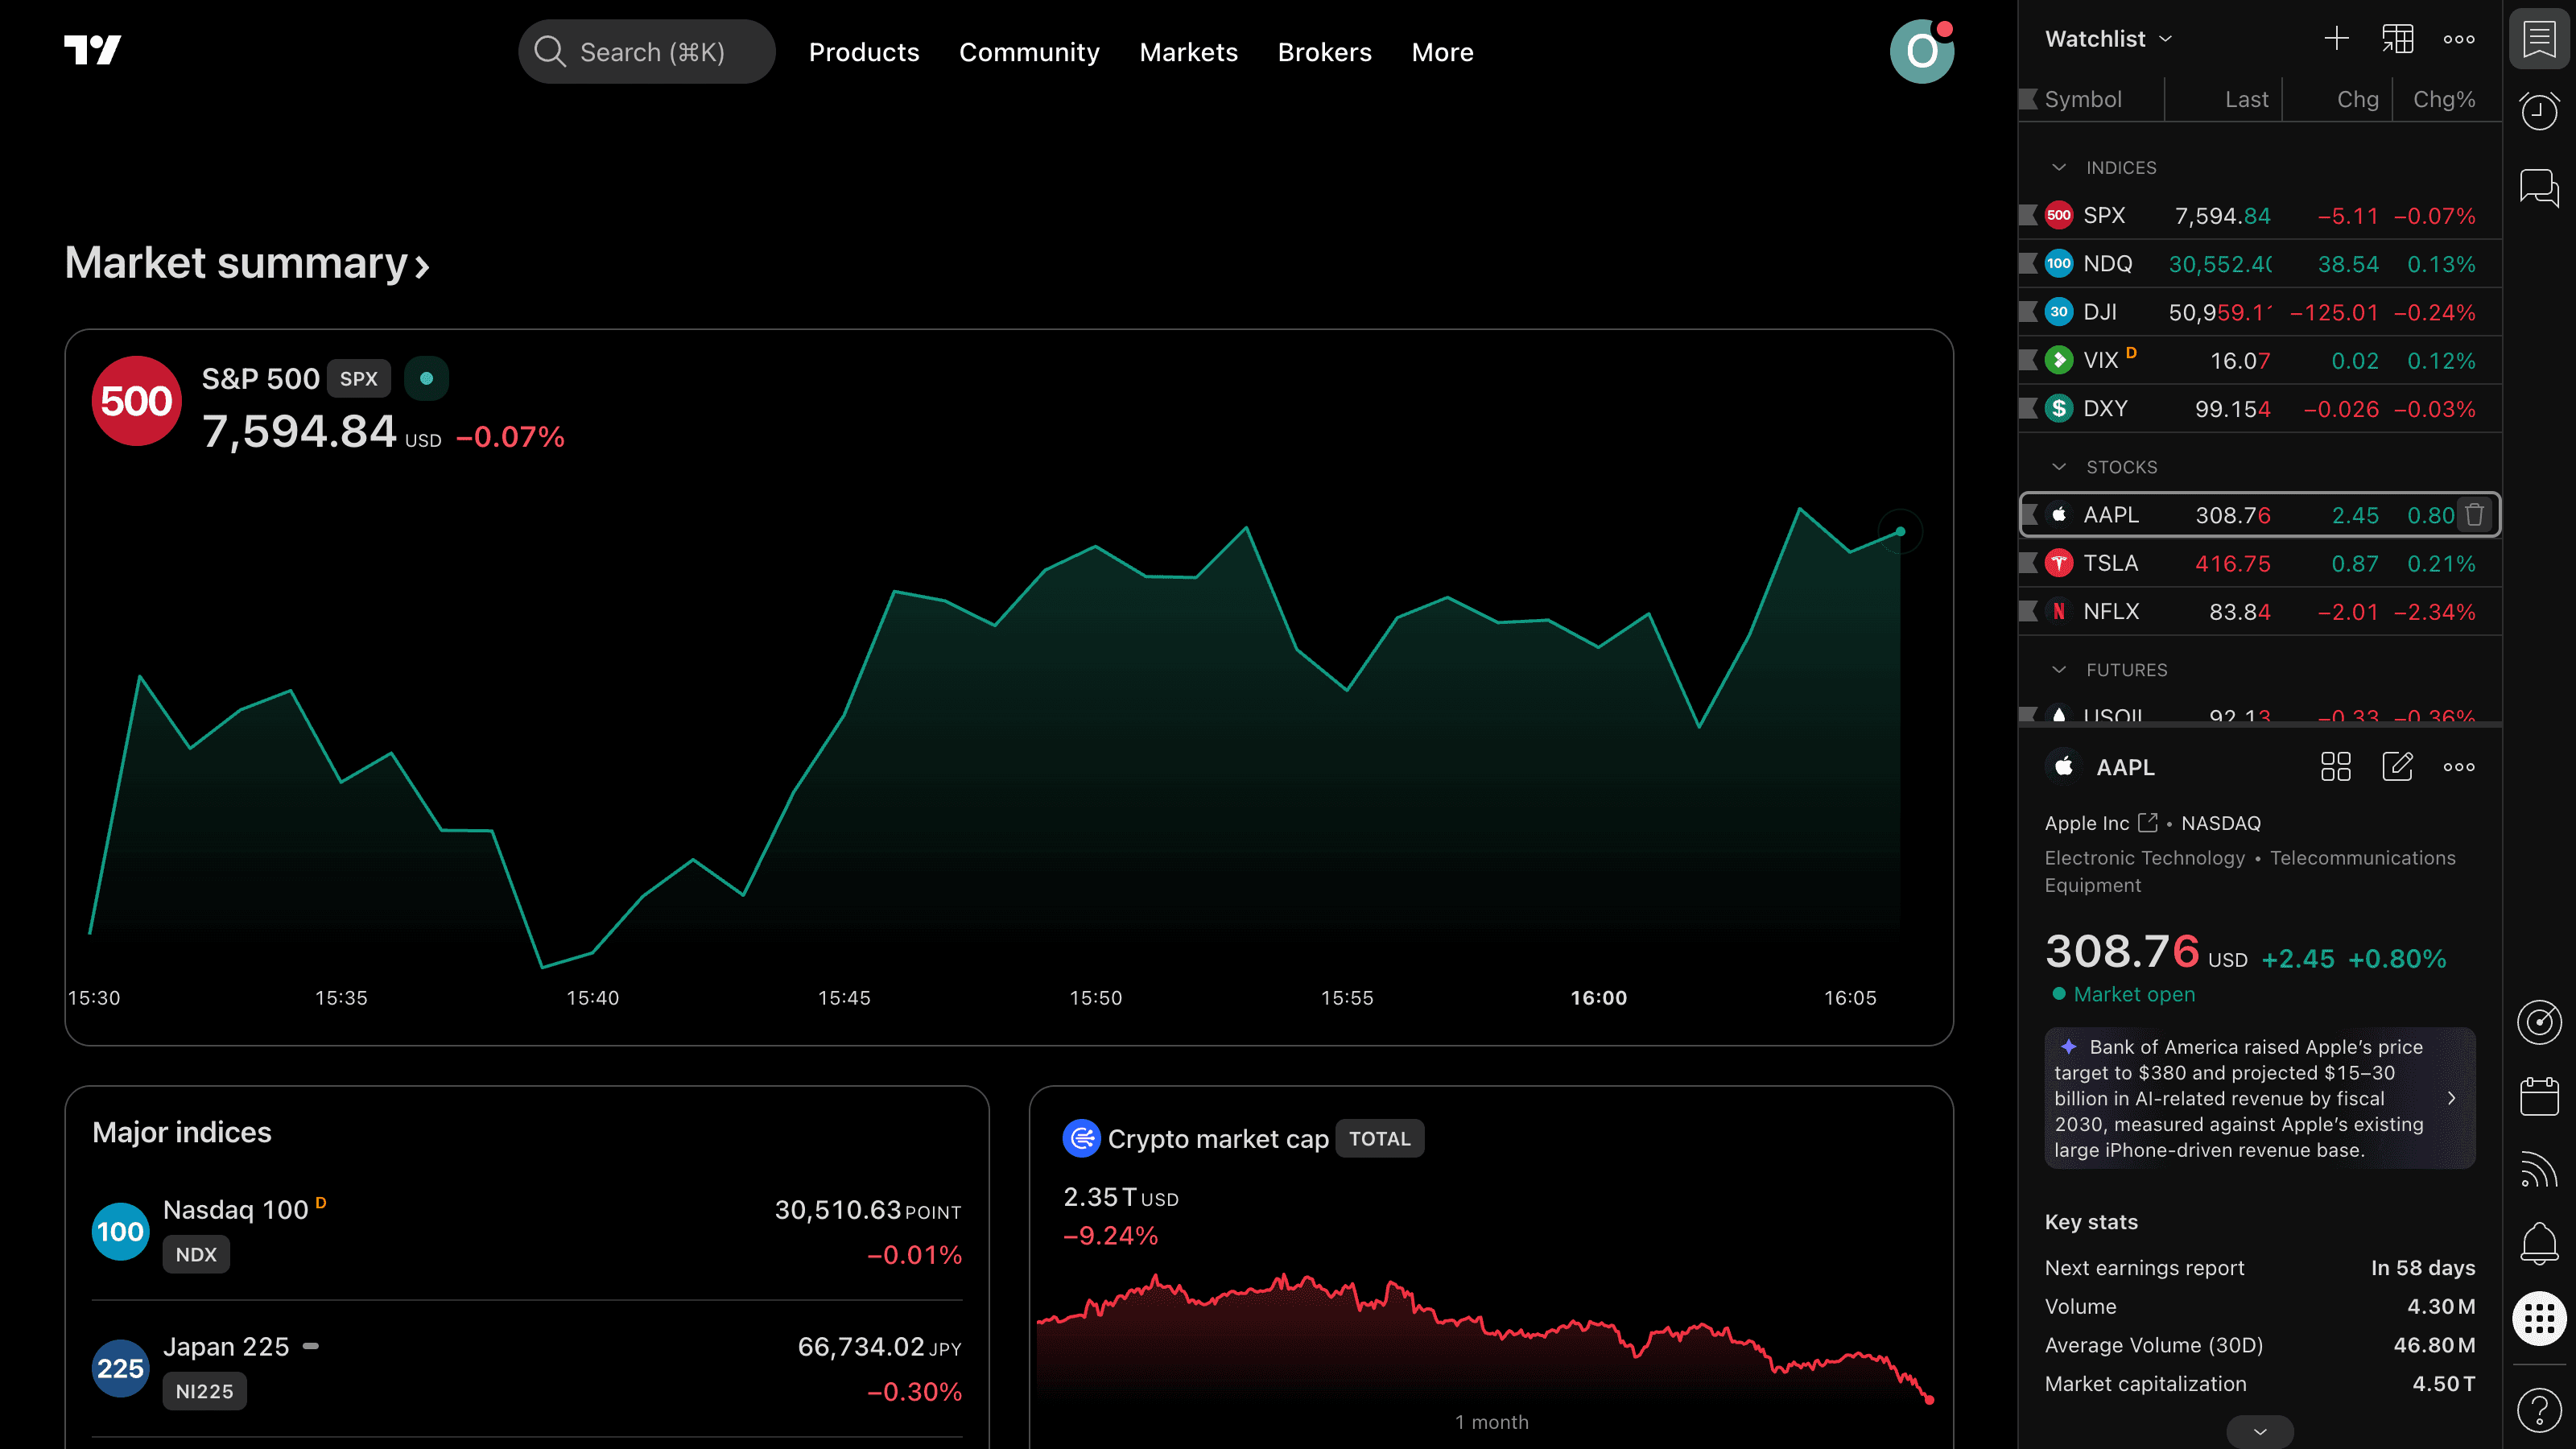The height and width of the screenshot is (1449, 2576).
Task: Open the notifications bell icon
Action: pyautogui.click(x=2539, y=1244)
